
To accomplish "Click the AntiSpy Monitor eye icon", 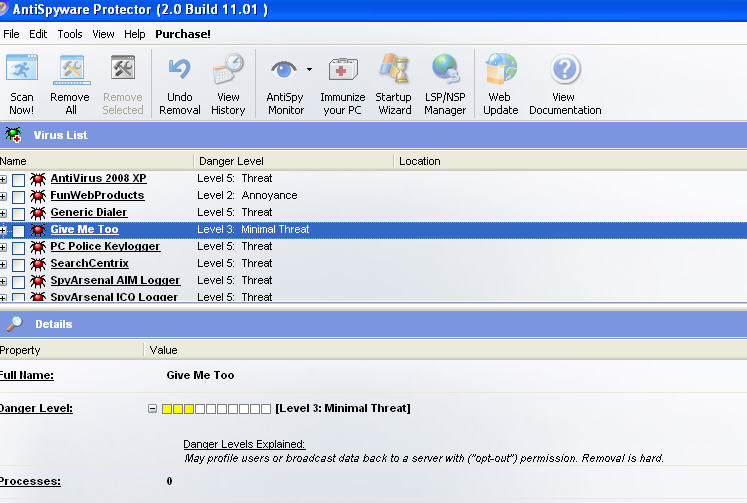I will 284,70.
